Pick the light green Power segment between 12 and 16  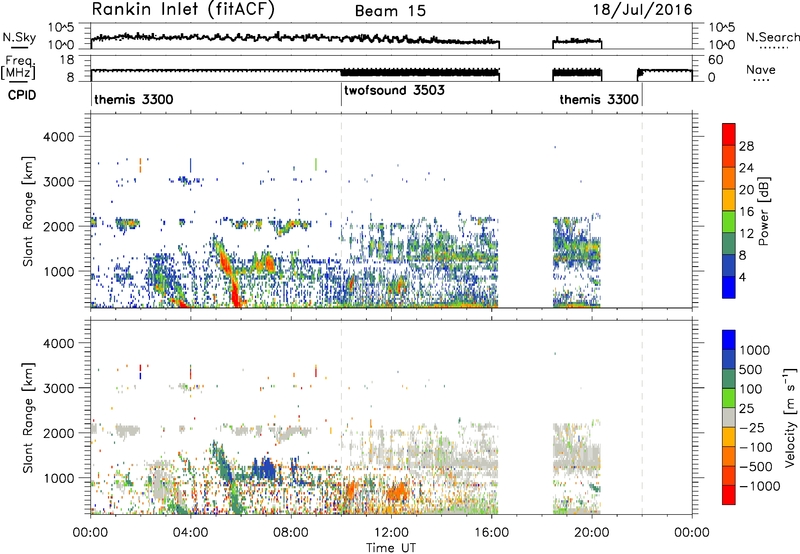(x=729, y=222)
